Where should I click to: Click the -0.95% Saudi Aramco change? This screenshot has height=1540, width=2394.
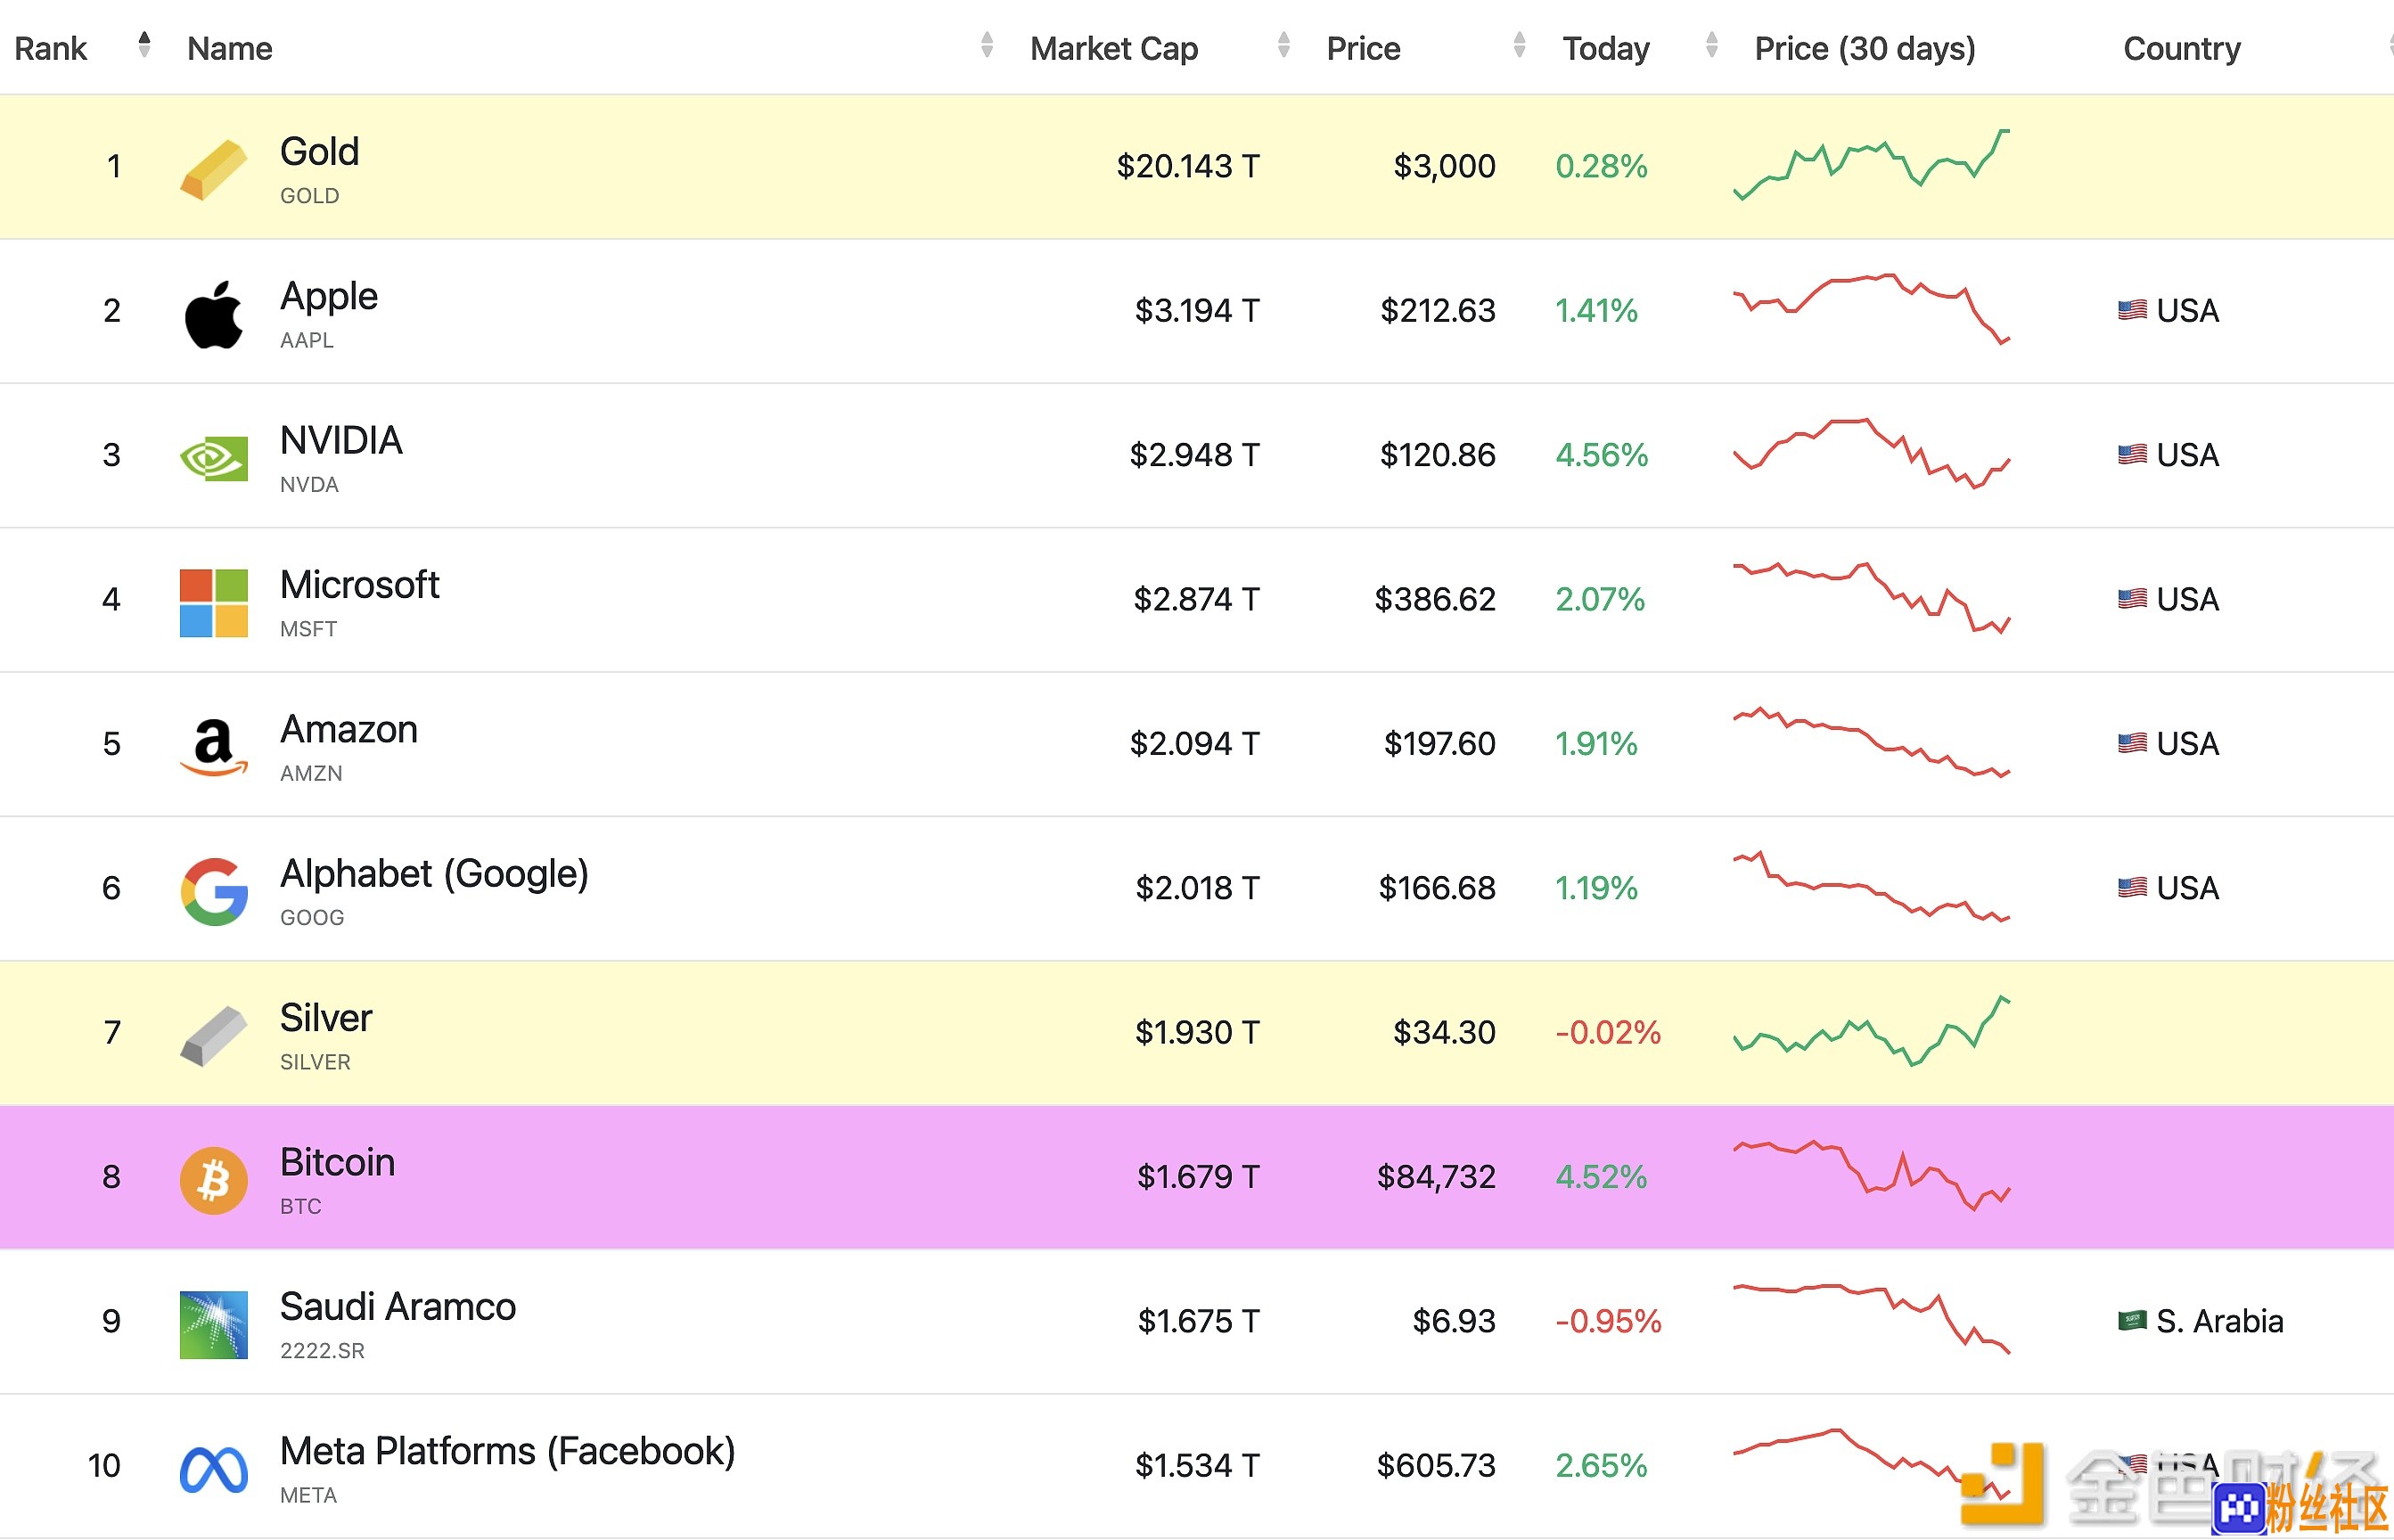point(1607,1321)
